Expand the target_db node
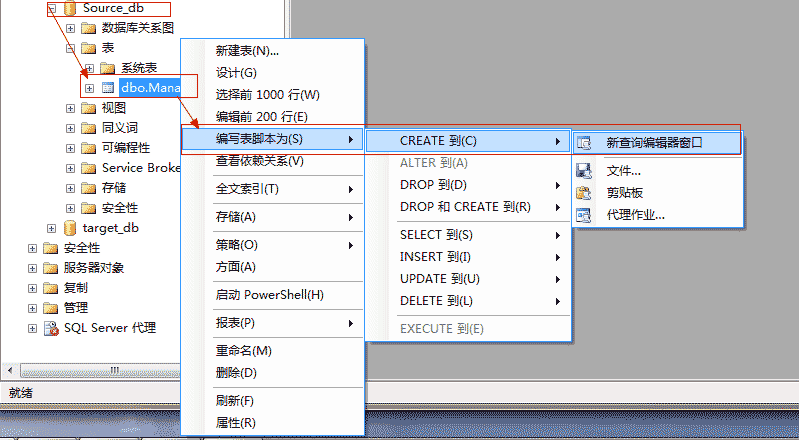The width and height of the screenshot is (799, 440). point(51,228)
